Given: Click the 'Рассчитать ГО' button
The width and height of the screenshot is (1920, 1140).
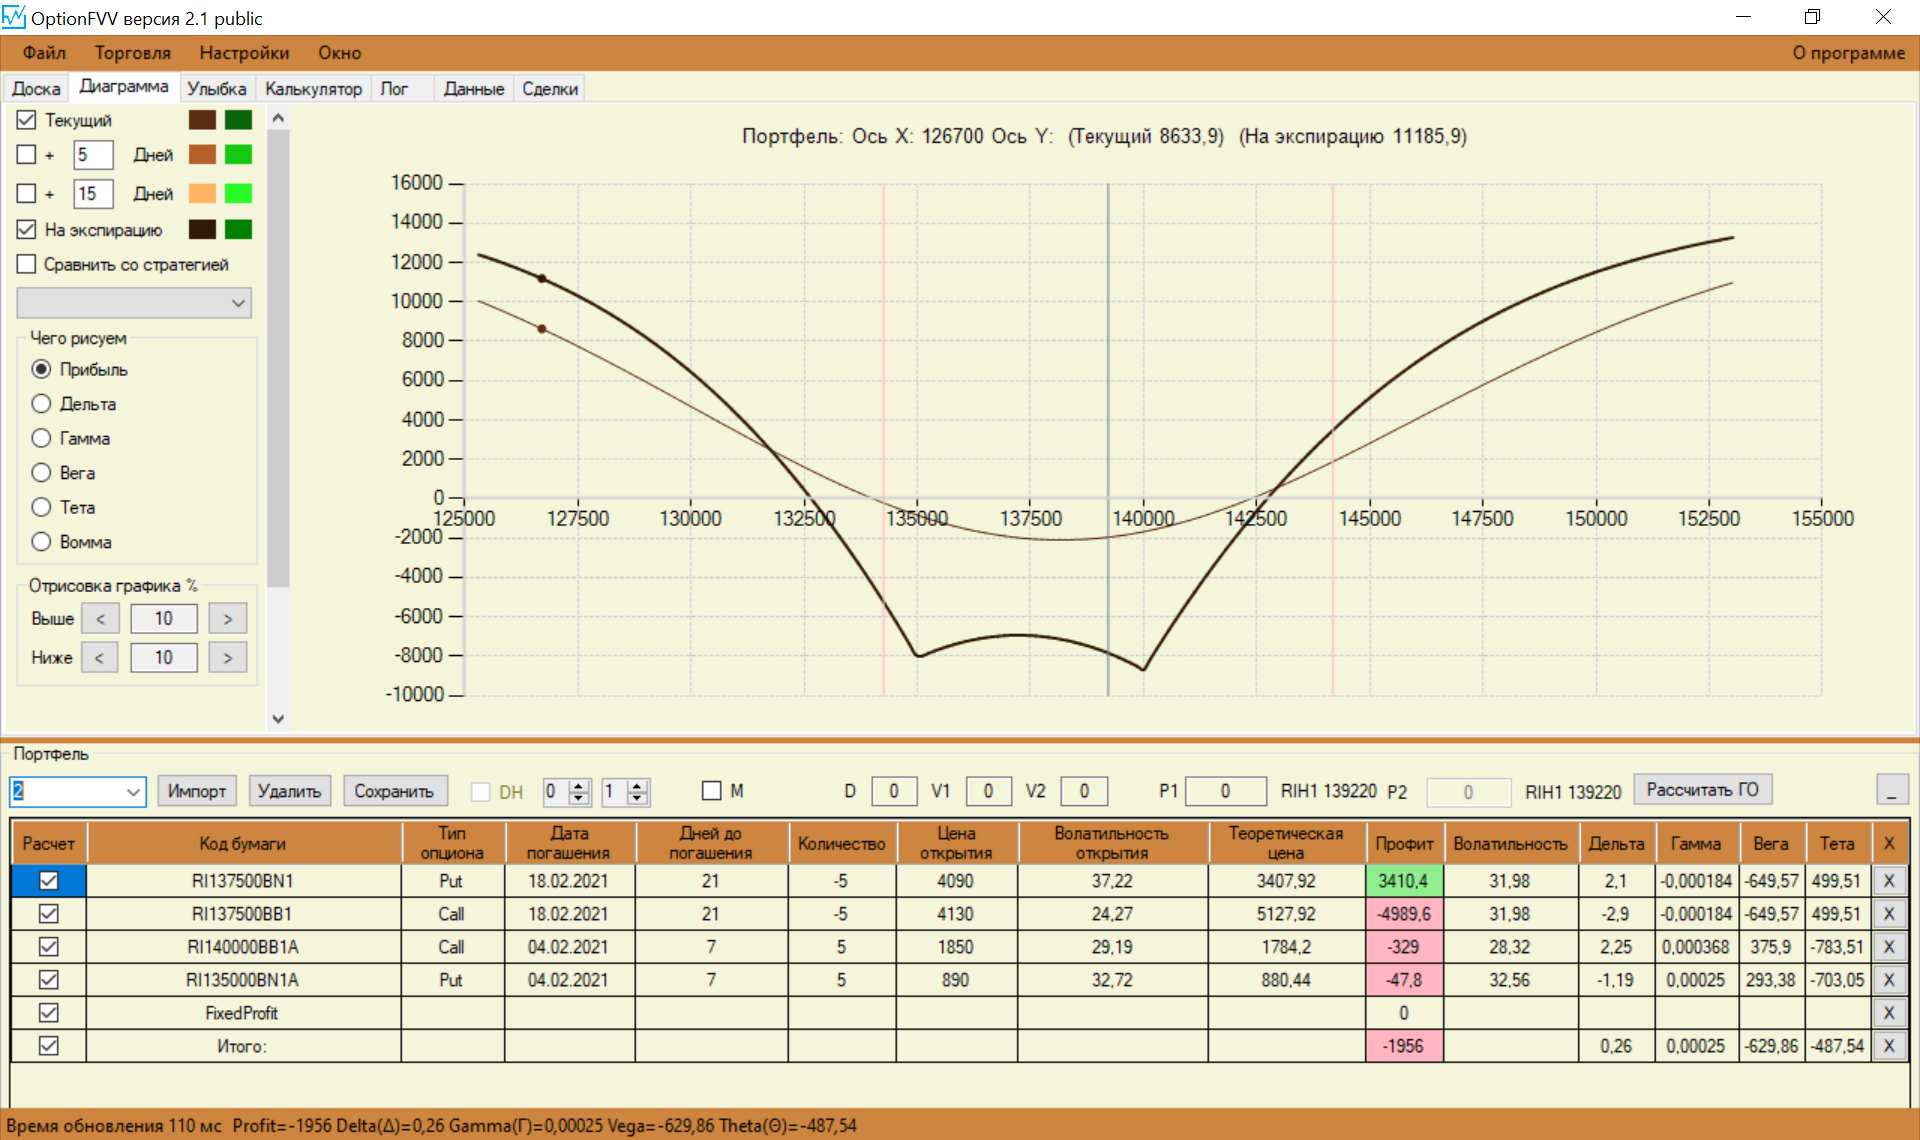Looking at the screenshot, I should (1702, 790).
